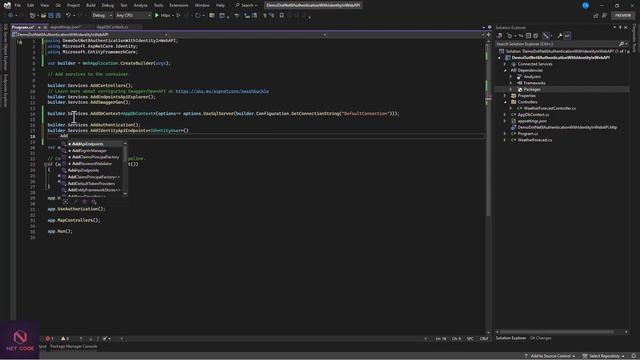Viewport: 640px width, 360px height.
Task: Select appsettings.json in Solution Explorer
Action: click(x=531, y=121)
